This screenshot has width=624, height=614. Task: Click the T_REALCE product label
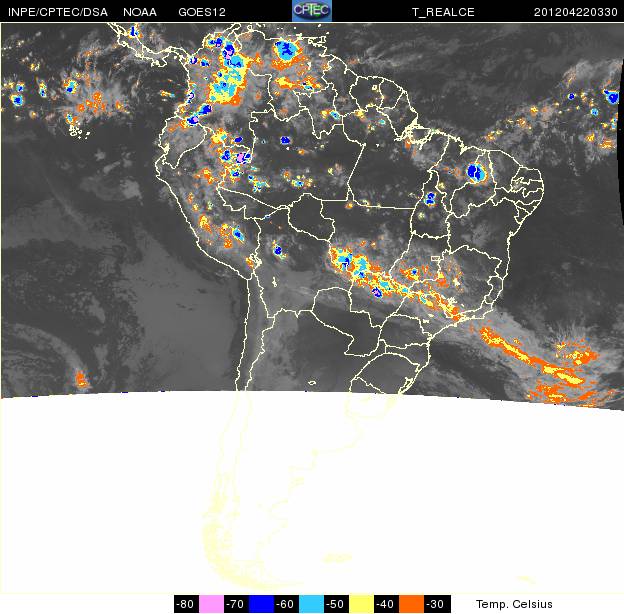[x=443, y=12]
